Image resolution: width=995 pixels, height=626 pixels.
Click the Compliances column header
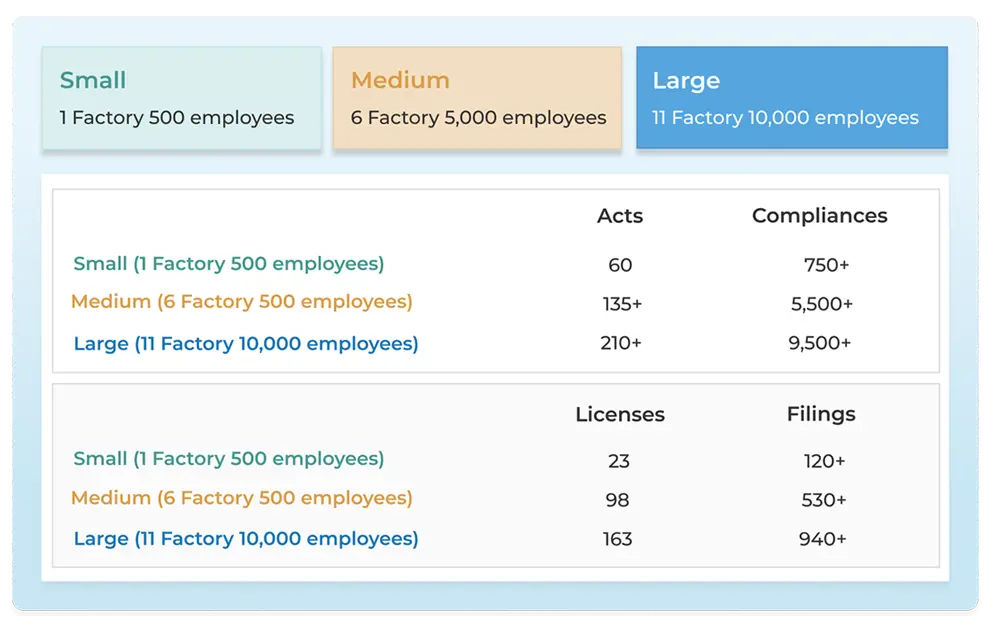pyautogui.click(x=820, y=216)
